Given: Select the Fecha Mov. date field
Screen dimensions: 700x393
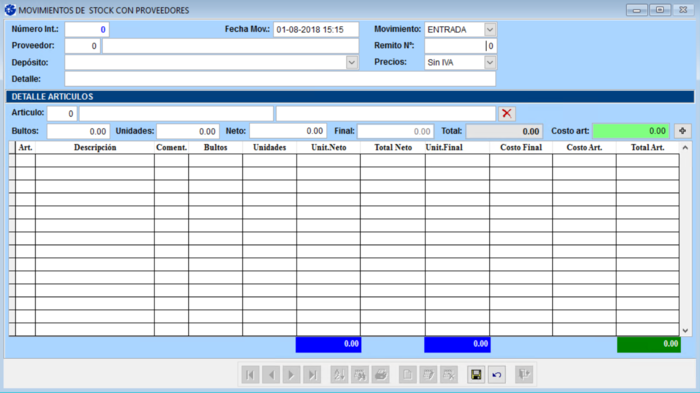Looking at the screenshot, I should tap(316, 29).
